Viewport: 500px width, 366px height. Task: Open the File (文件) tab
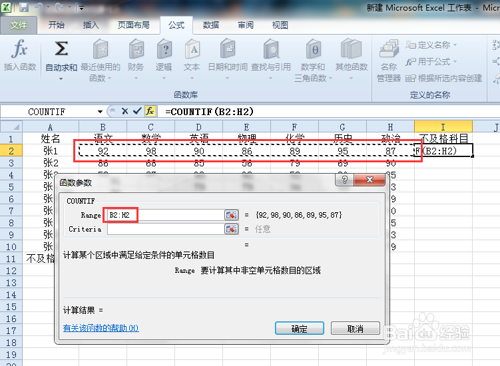(18, 25)
